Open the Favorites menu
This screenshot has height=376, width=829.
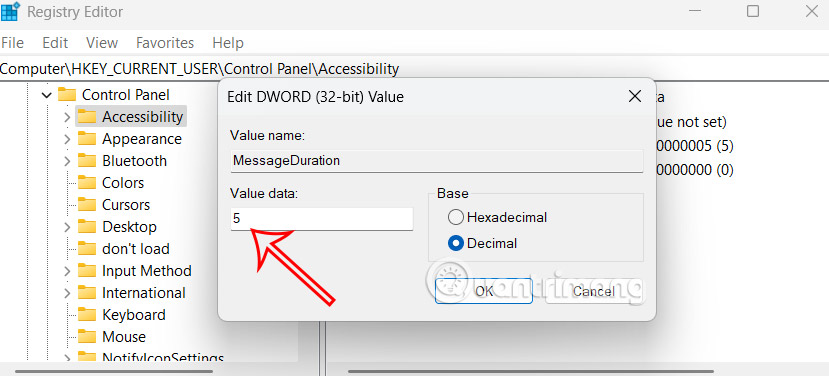165,43
